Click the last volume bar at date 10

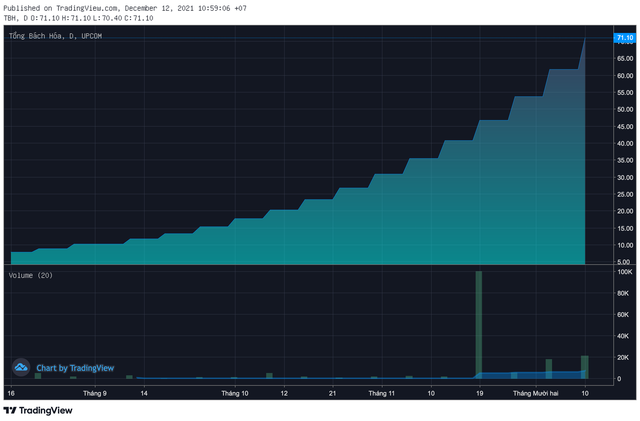click(585, 367)
